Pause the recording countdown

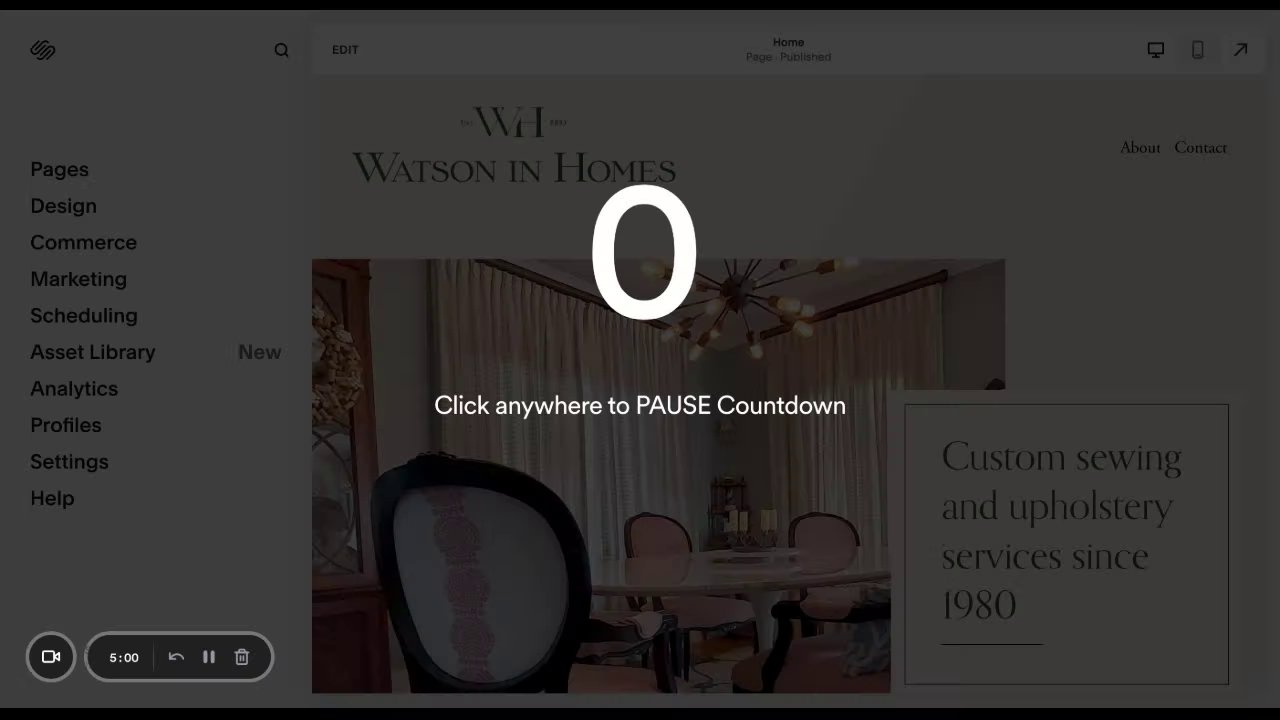click(x=209, y=657)
